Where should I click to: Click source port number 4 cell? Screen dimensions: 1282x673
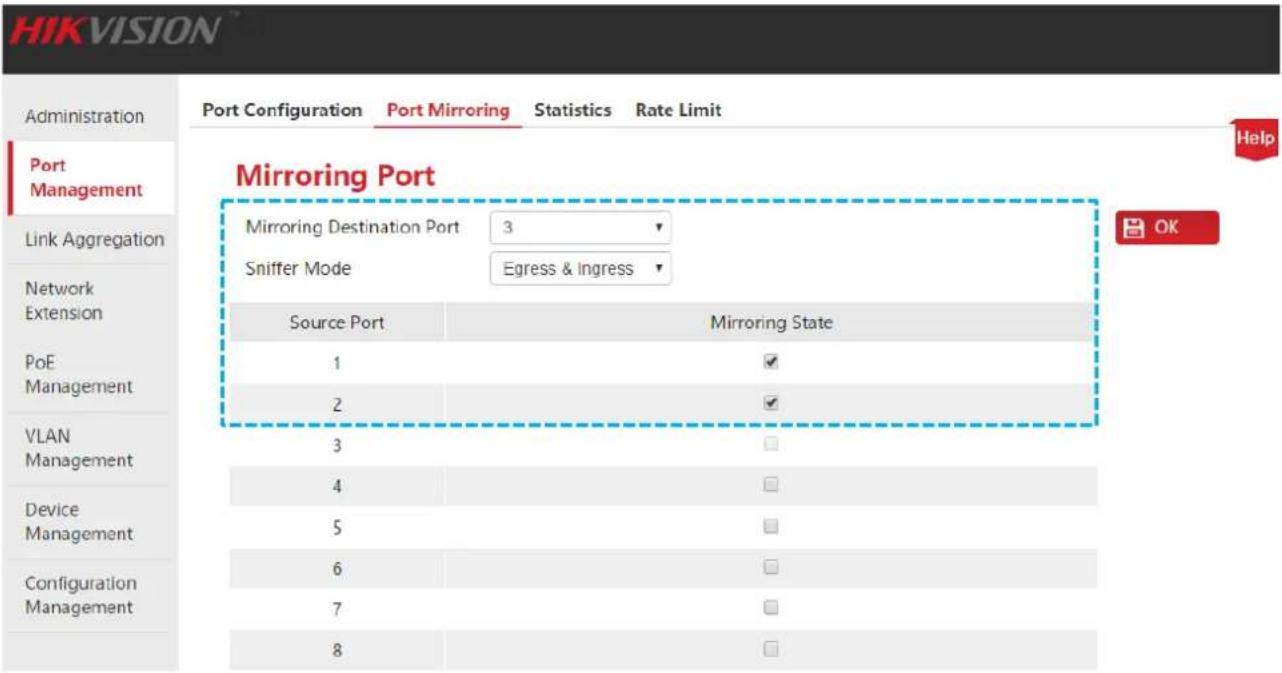[337, 486]
